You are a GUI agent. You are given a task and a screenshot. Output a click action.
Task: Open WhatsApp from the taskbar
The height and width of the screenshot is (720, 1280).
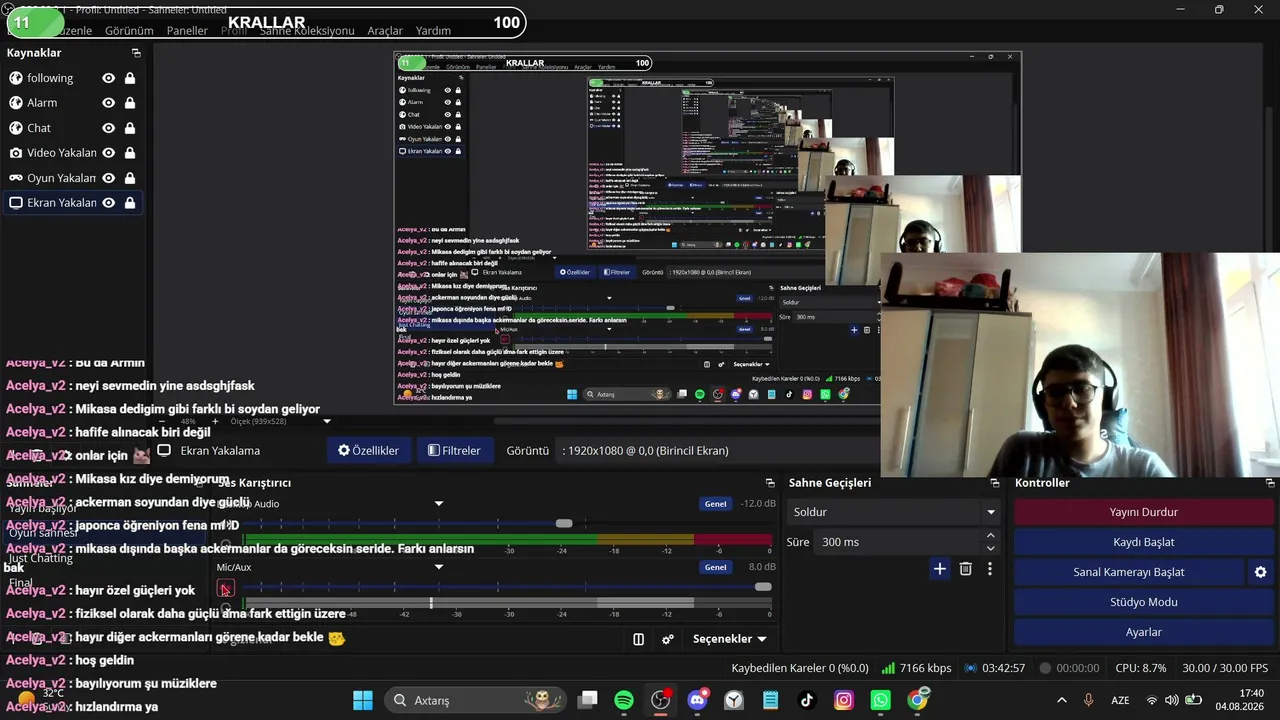(881, 700)
